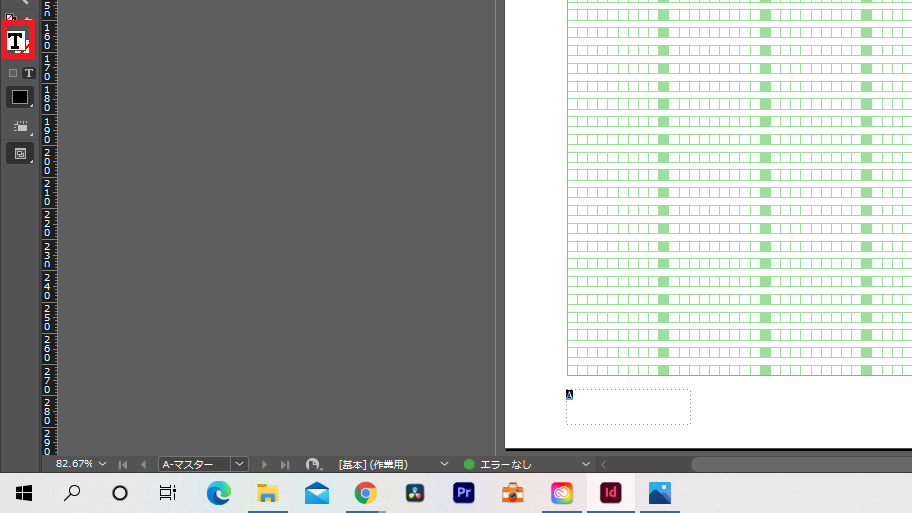Open Adobe Creative Cloud from the taskbar
This screenshot has height=513, width=912.
[x=562, y=493]
